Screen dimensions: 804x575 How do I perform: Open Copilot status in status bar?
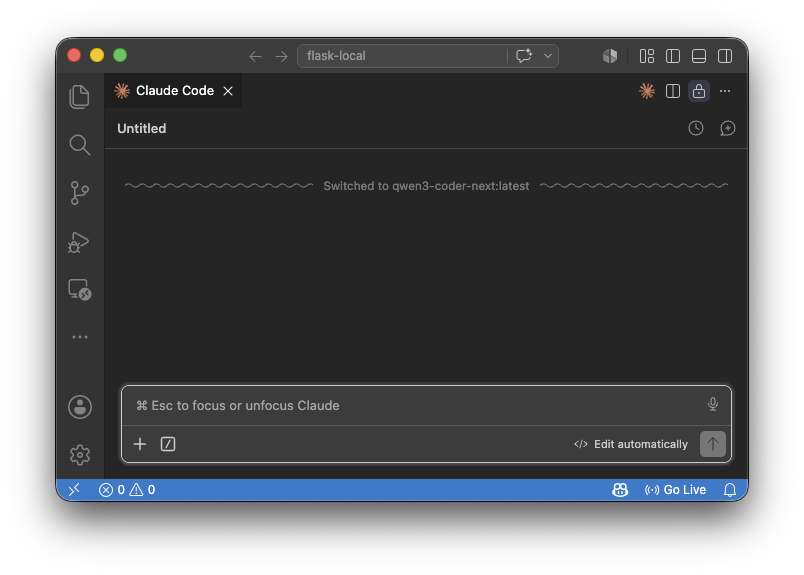point(620,490)
